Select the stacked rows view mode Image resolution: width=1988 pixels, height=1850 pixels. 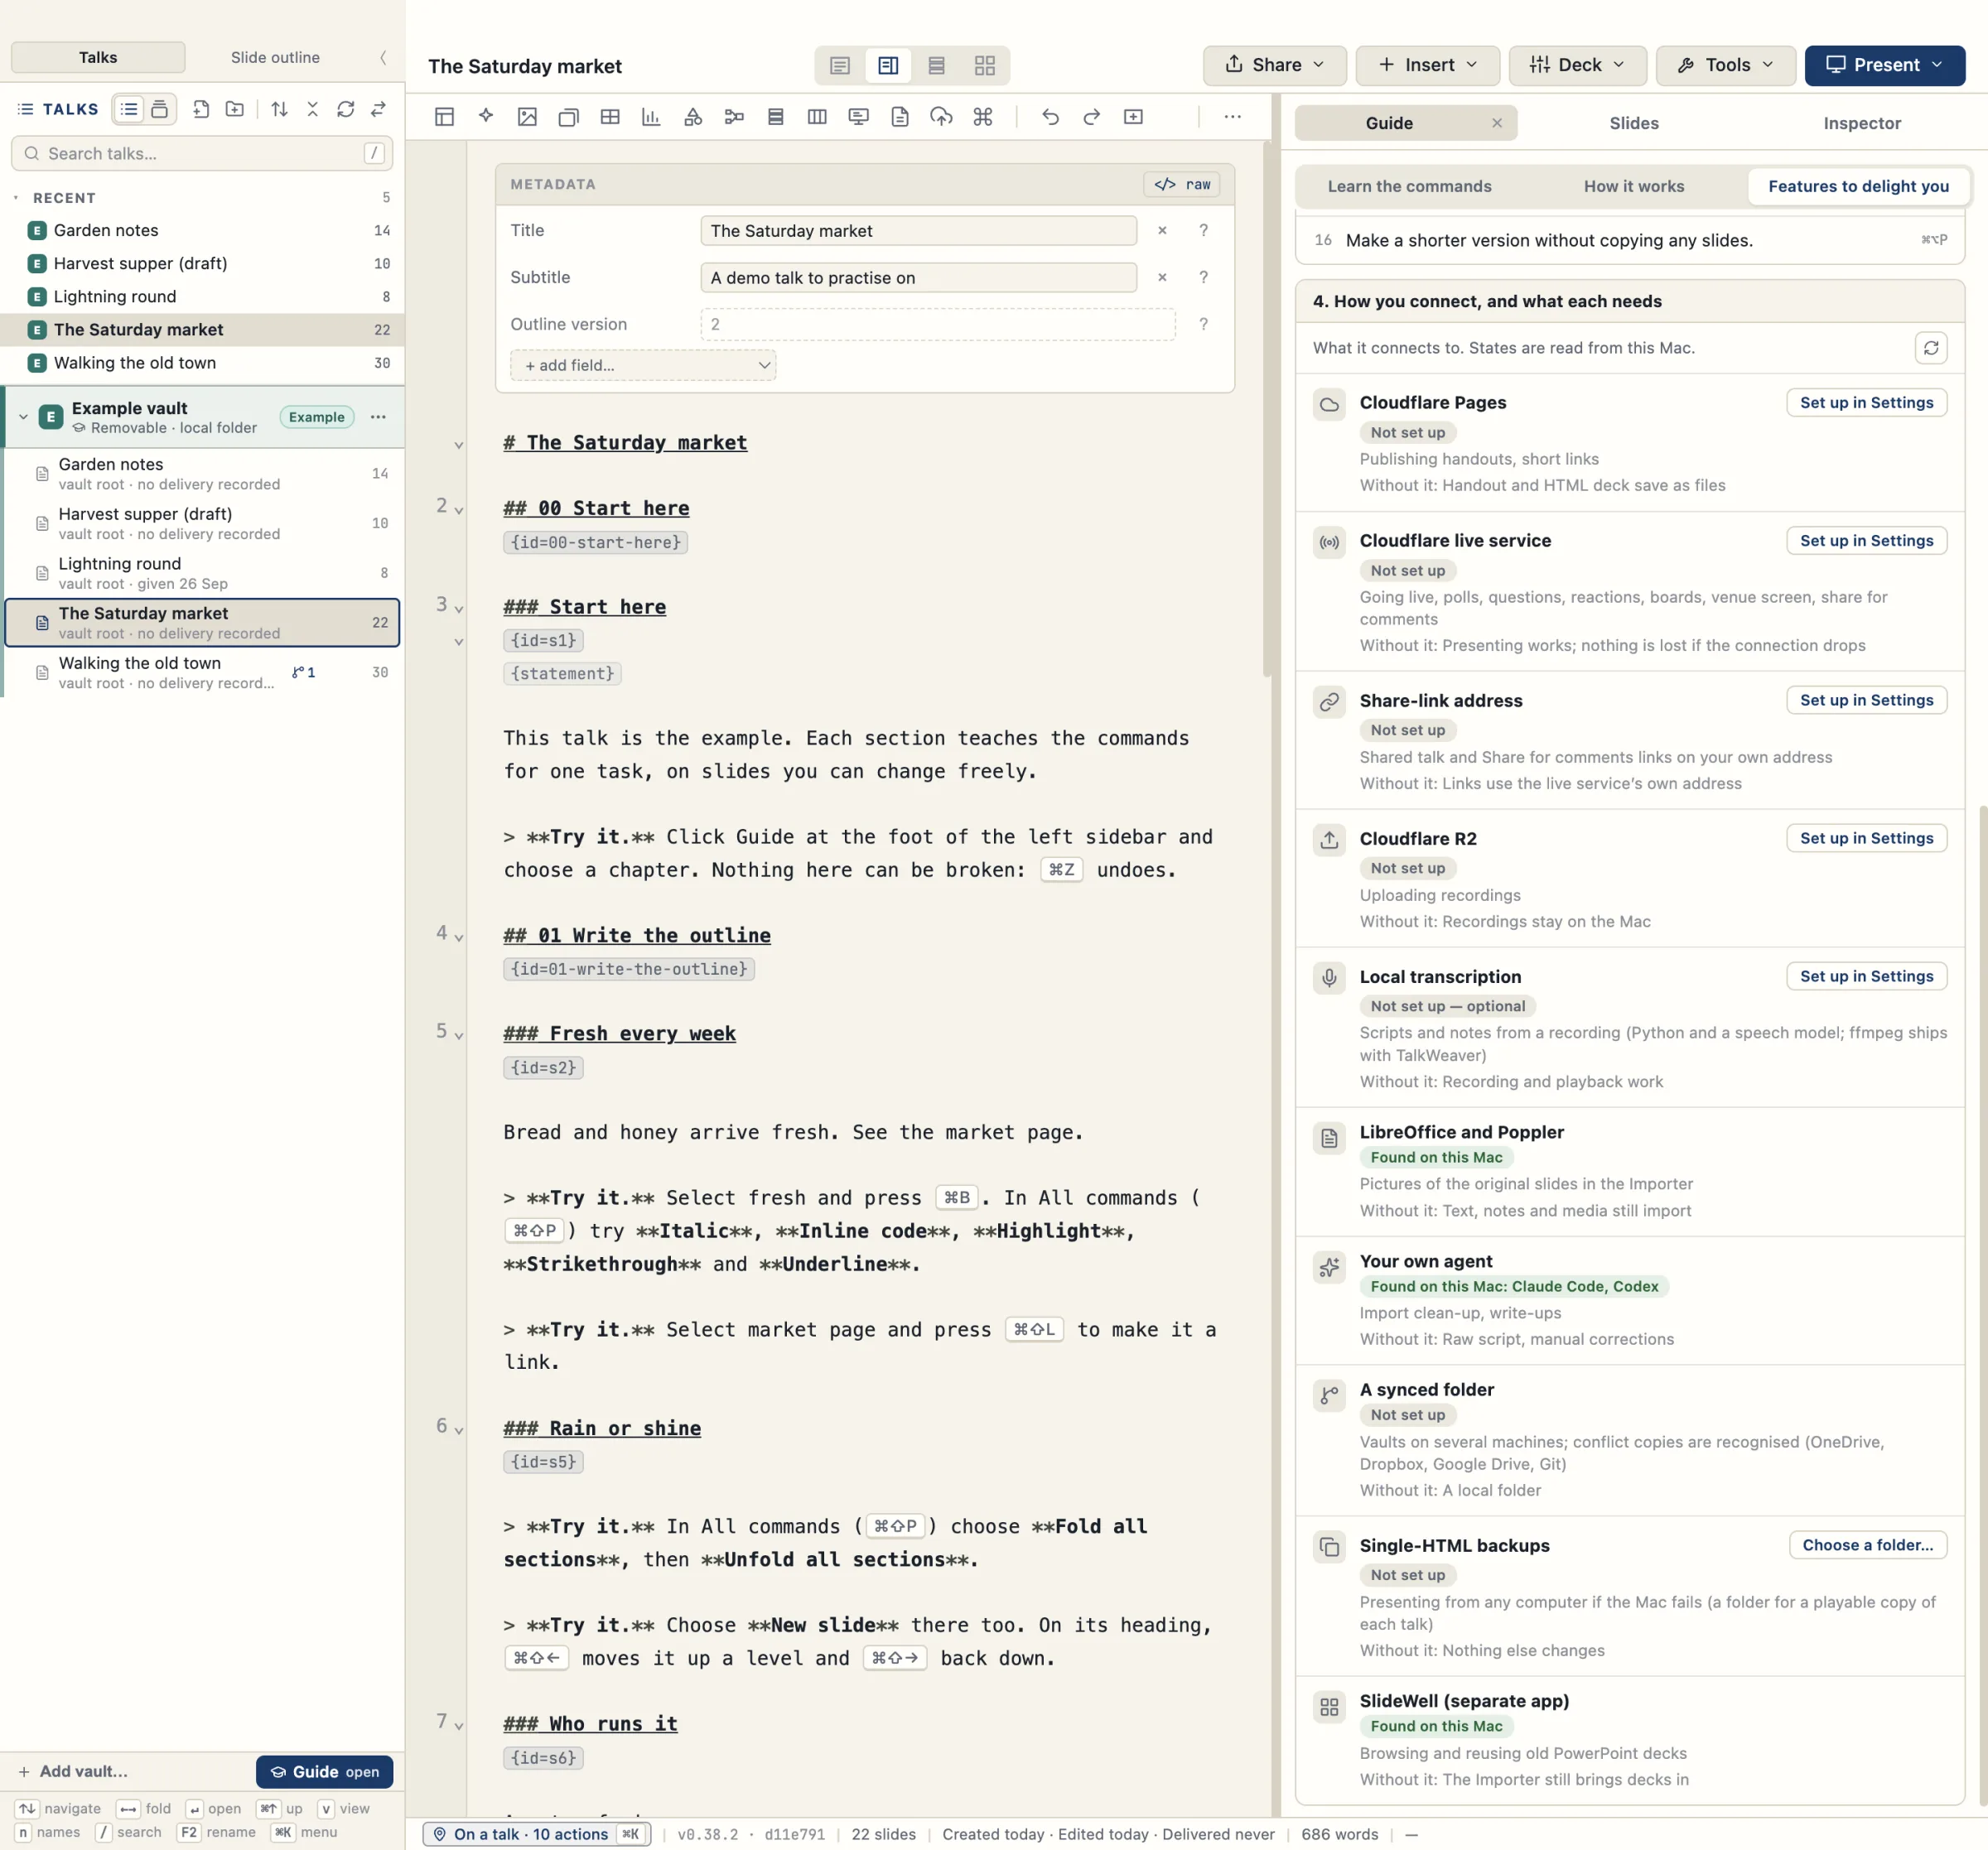pyautogui.click(x=936, y=66)
